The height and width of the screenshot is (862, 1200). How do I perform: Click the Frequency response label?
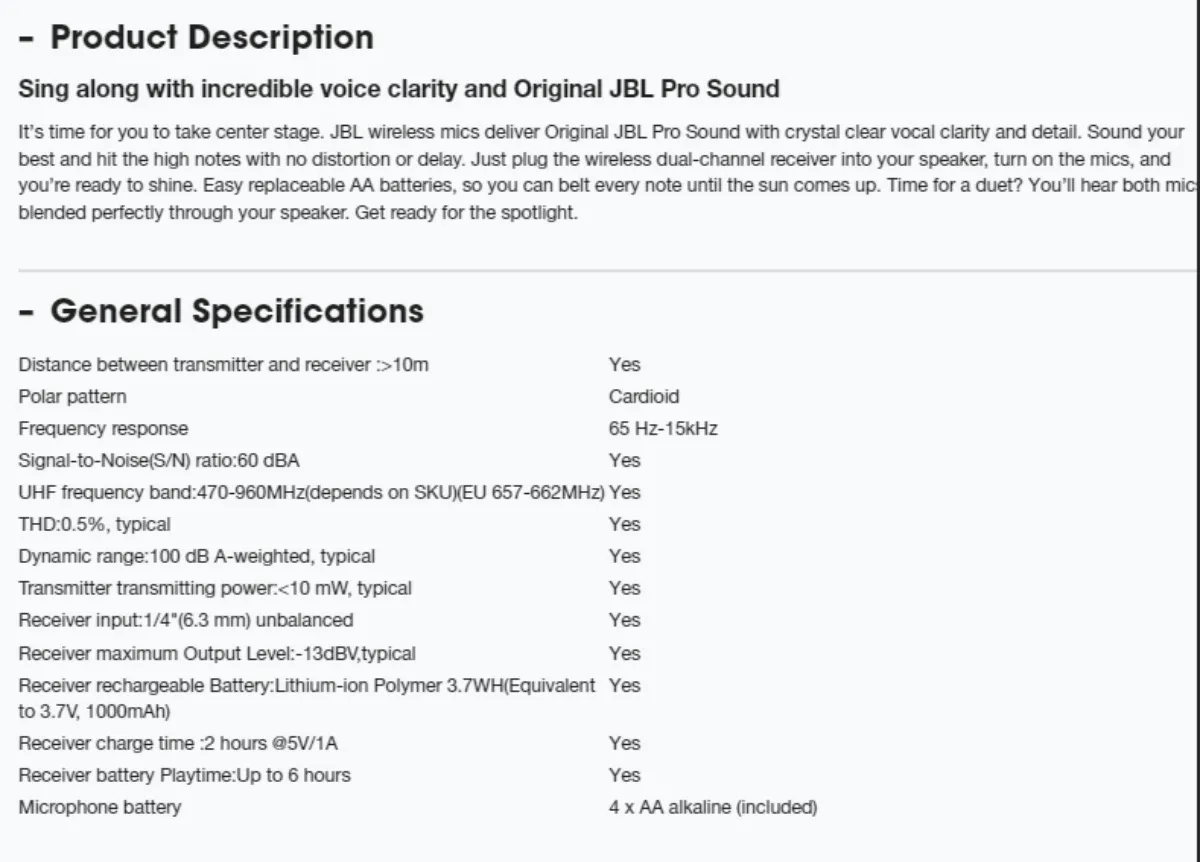point(103,429)
